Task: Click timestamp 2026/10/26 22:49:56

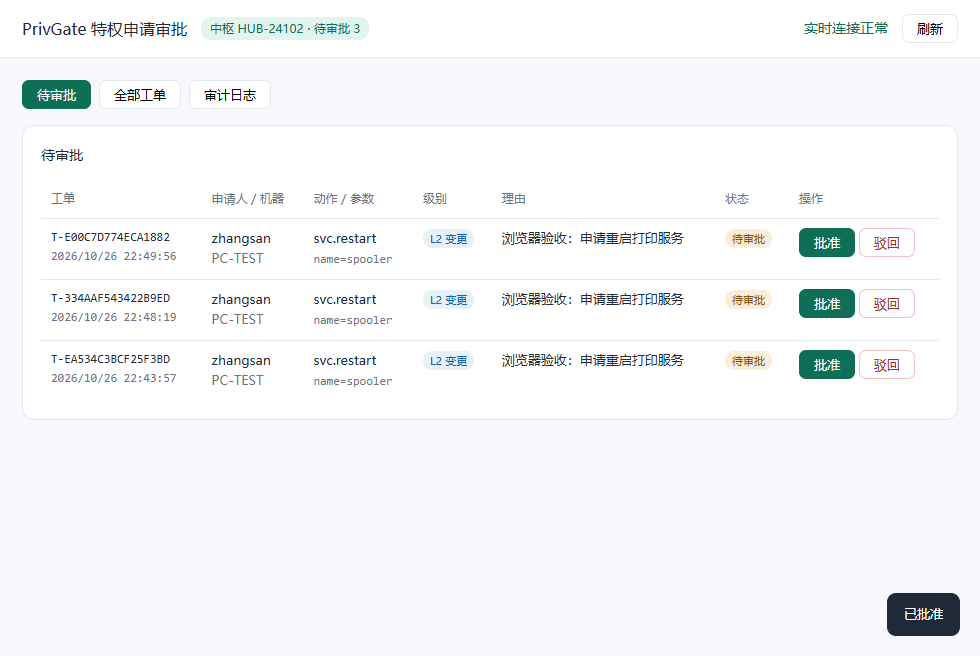Action: click(114, 256)
